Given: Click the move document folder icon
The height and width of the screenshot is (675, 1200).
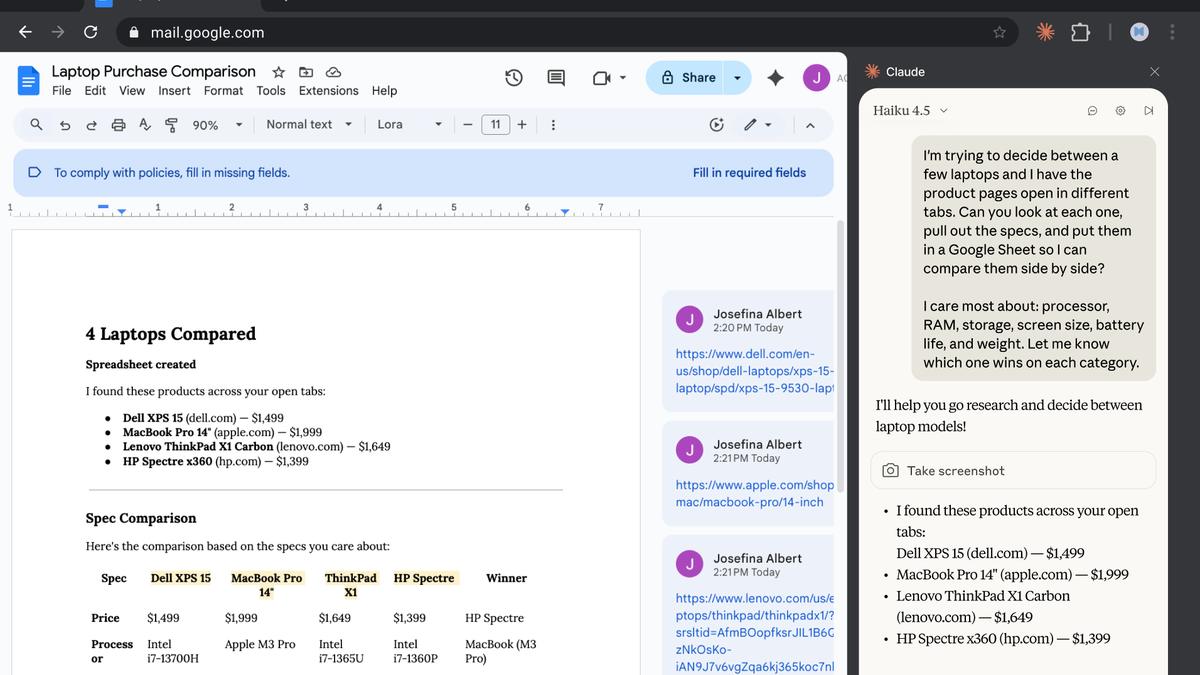Looking at the screenshot, I should pos(306,72).
